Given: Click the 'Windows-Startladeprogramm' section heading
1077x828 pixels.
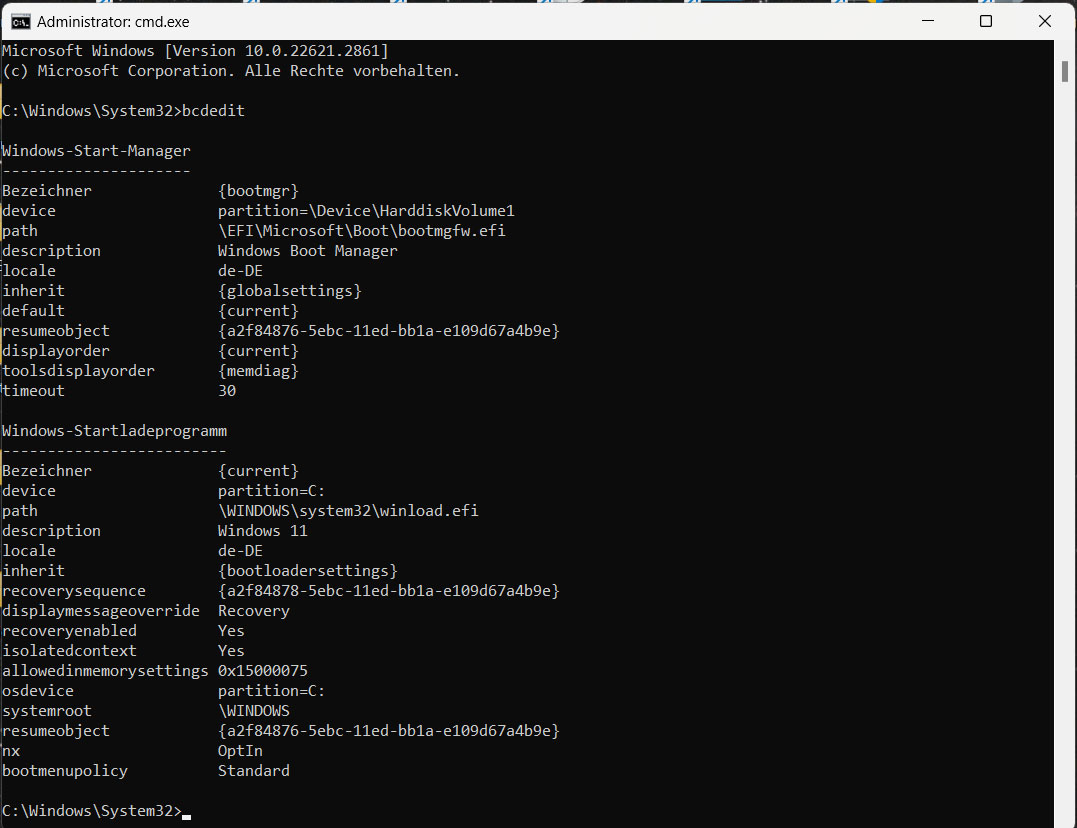Looking at the screenshot, I should point(114,431).
